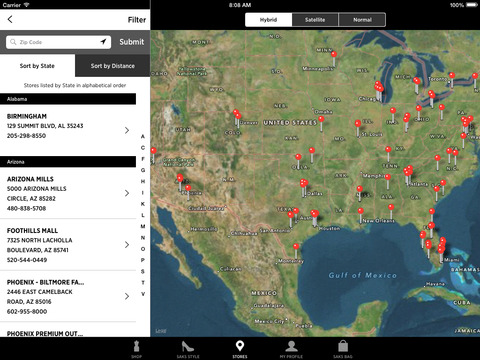Switch map to Hybrid view
Screen dimensions: 480x360
tap(269, 20)
